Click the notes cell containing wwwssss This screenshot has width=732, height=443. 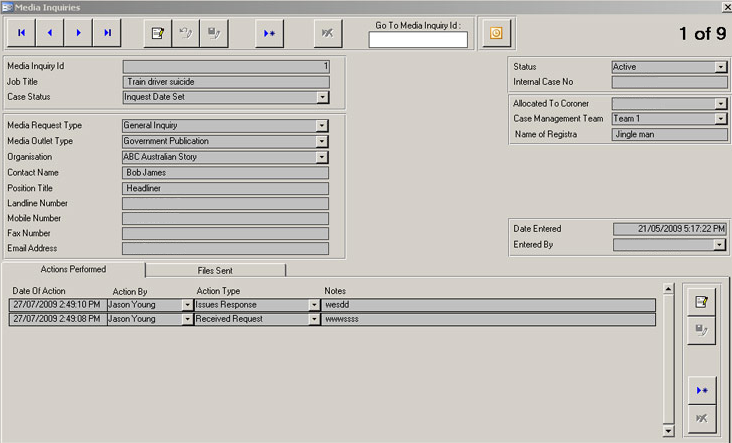click(488, 319)
